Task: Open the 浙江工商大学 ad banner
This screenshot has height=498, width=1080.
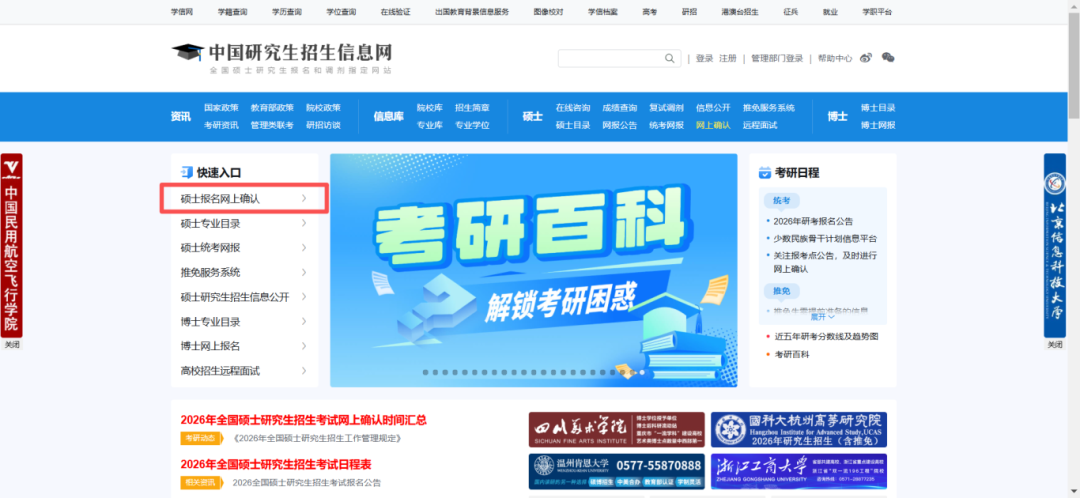Action: coord(798,471)
